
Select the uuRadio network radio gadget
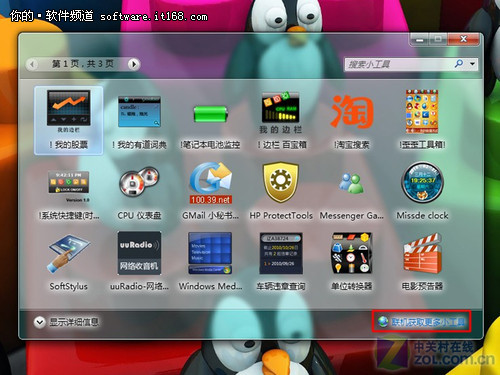click(x=139, y=261)
